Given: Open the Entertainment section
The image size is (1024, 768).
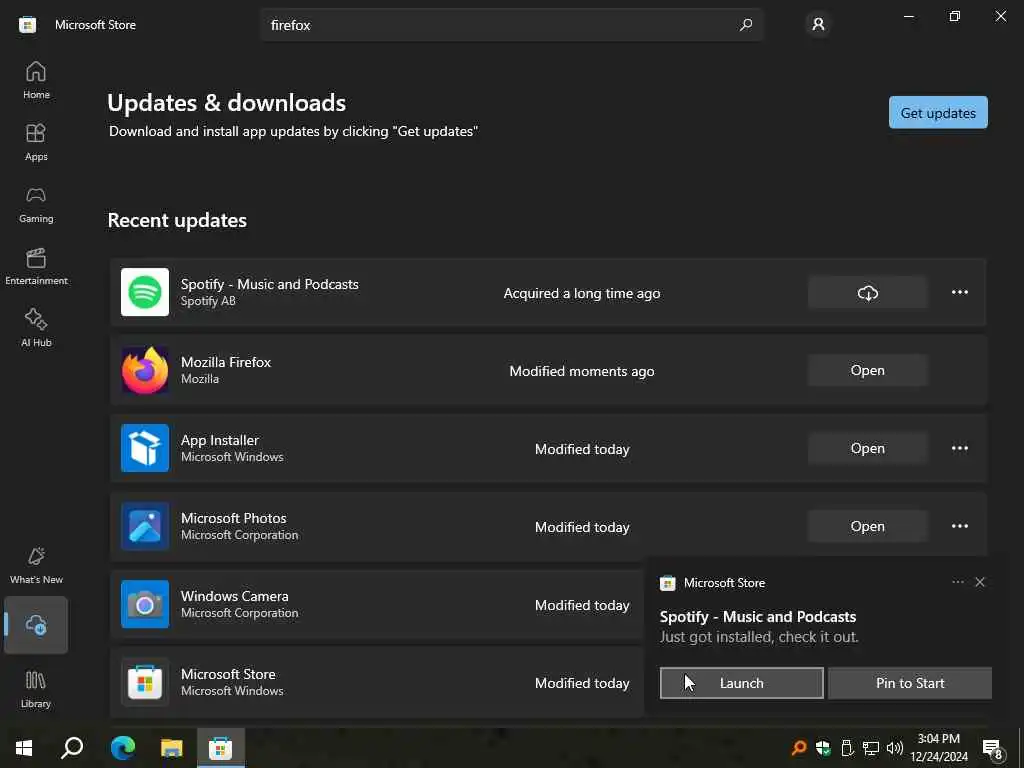Looking at the screenshot, I should click(36, 266).
